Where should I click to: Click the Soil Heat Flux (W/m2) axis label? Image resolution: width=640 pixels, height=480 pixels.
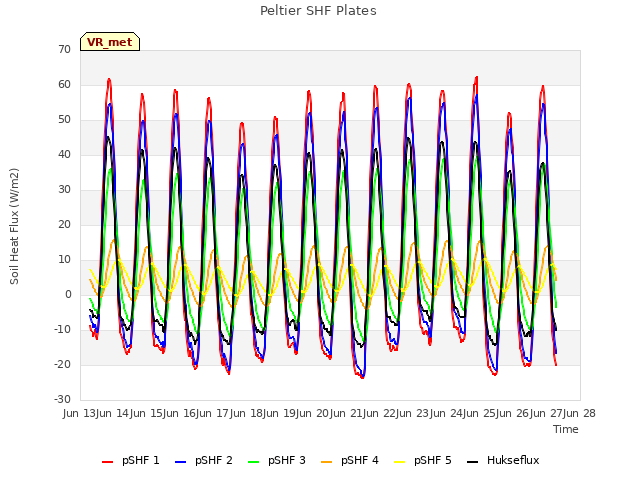pyautogui.click(x=14, y=226)
